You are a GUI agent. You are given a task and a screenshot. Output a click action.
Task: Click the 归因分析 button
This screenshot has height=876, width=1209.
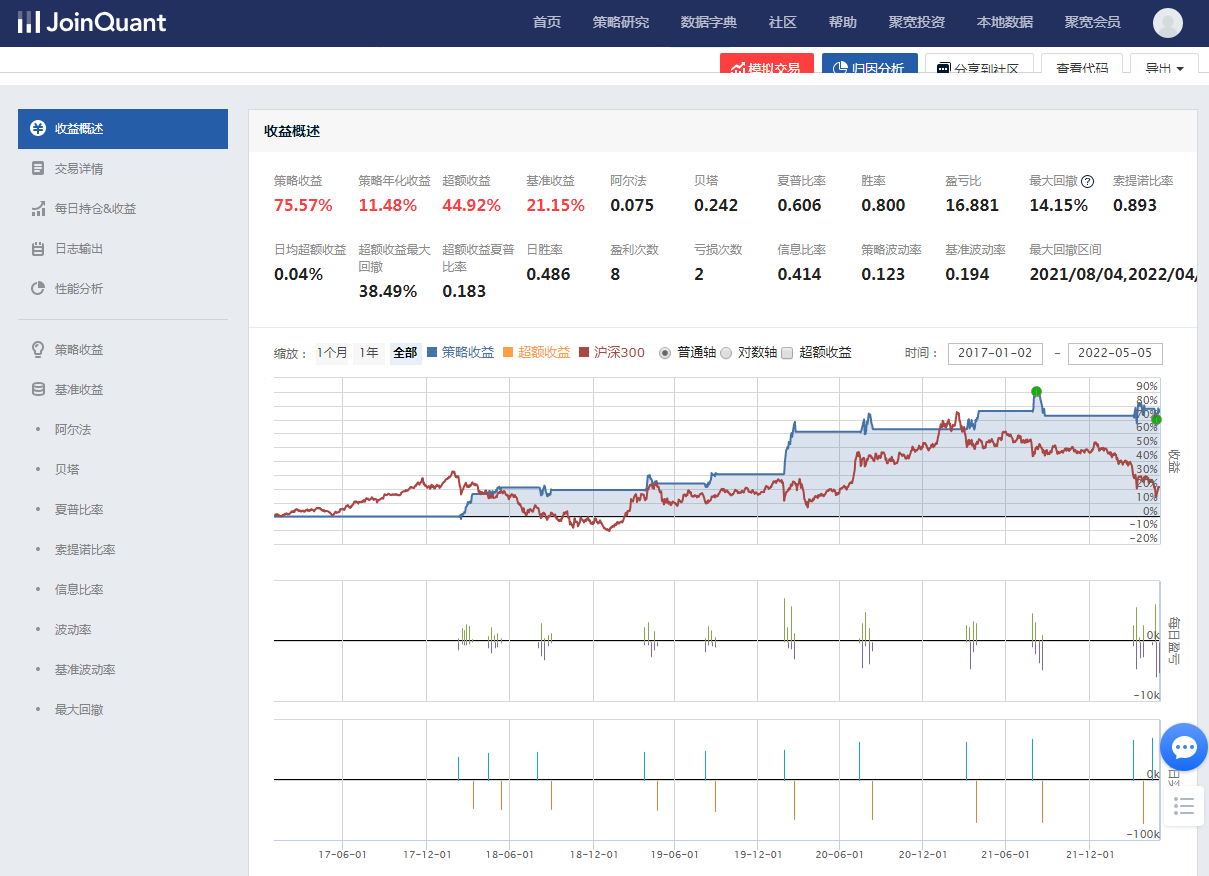pyautogui.click(x=869, y=68)
